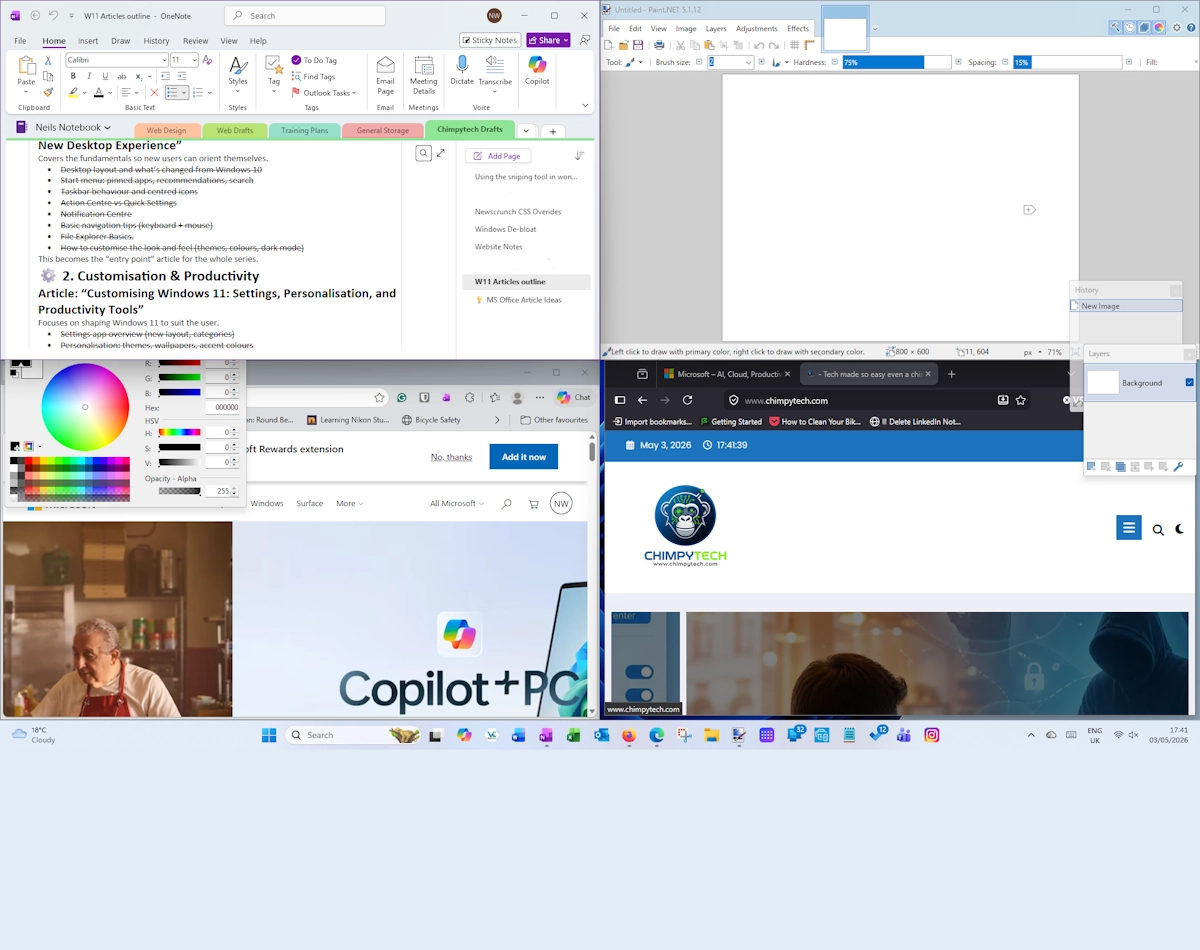Switch to the Web Design section tab
The image size is (1200, 950).
[167, 130]
